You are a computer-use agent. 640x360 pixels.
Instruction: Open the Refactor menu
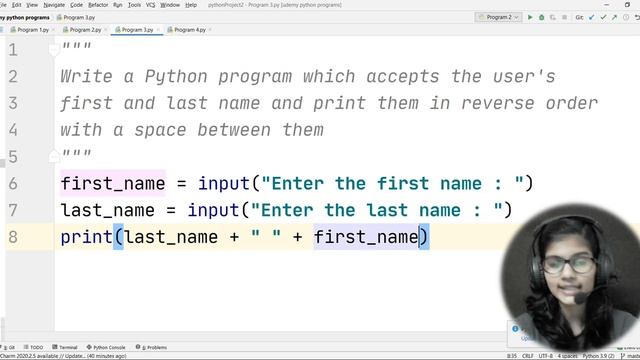click(x=98, y=5)
